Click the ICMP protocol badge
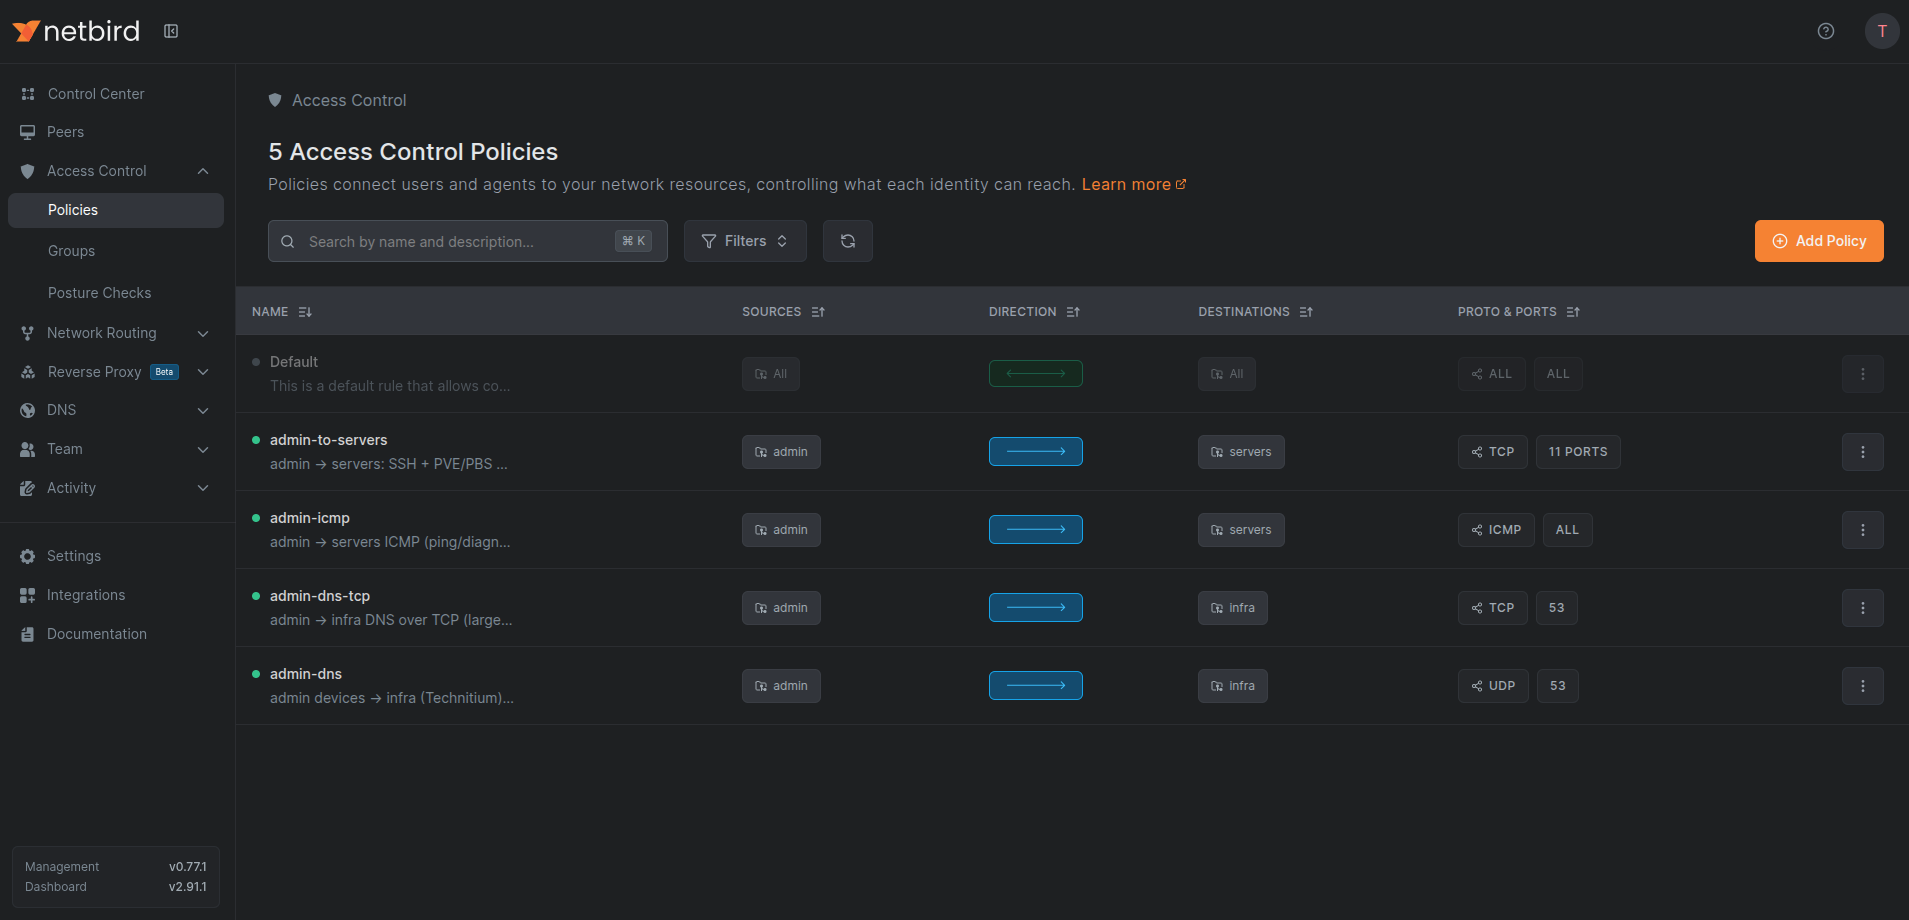This screenshot has height=920, width=1909. click(1496, 530)
